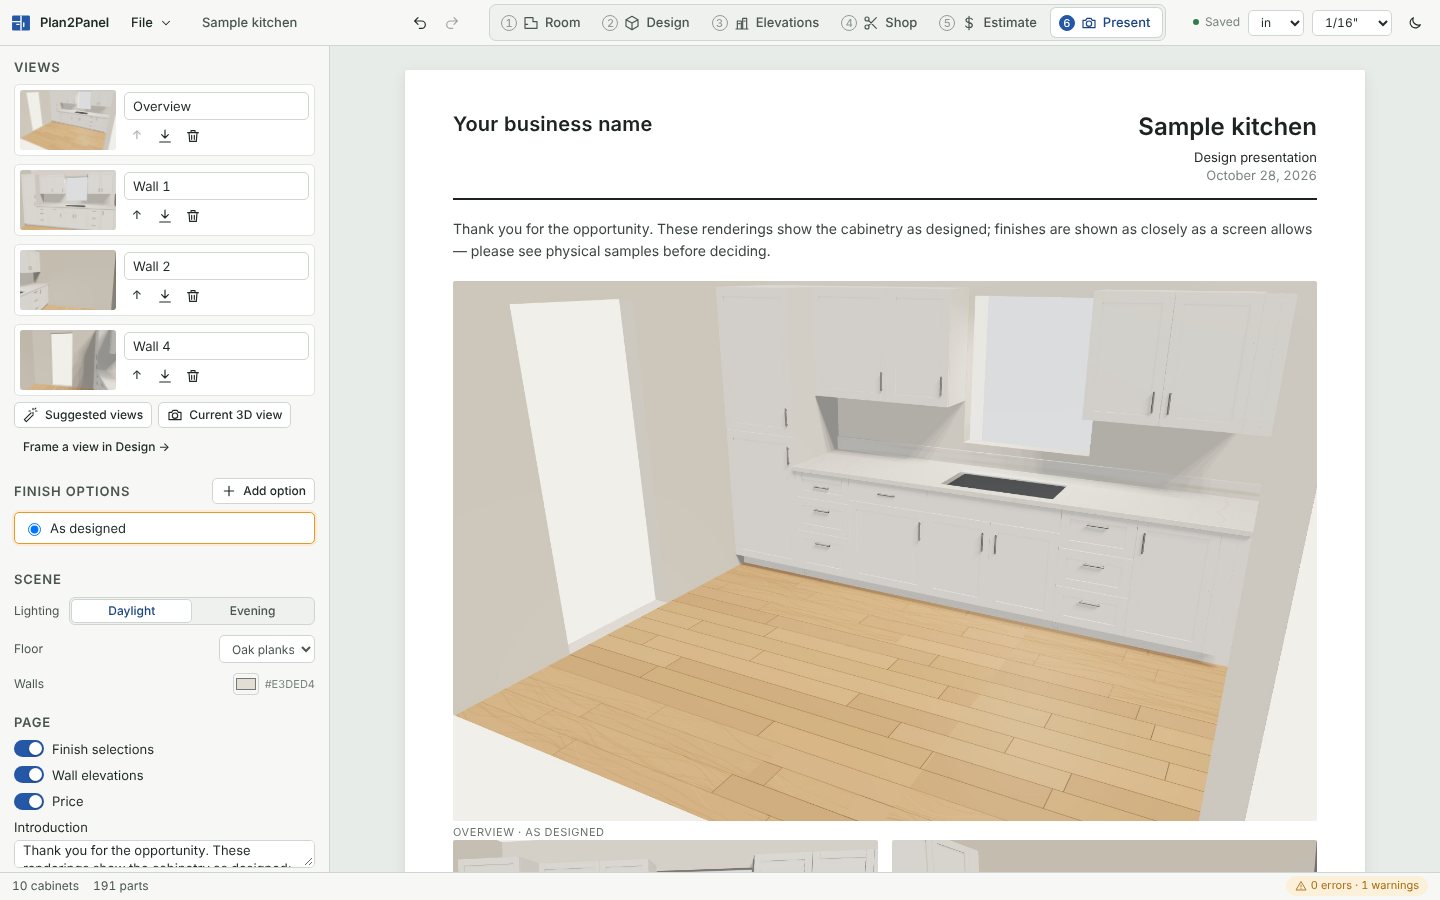Go to the Elevations step tab

click(x=766, y=23)
